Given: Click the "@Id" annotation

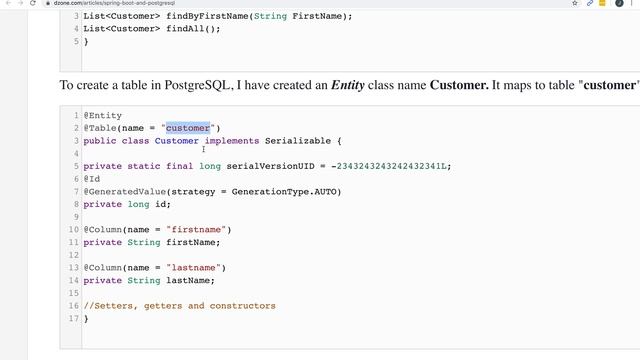Looking at the screenshot, I should [92, 179].
